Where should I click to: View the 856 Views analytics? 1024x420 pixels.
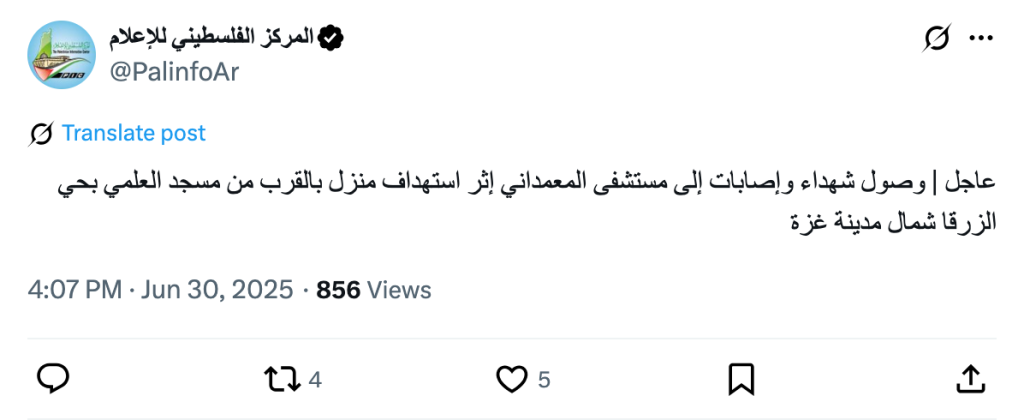(373, 290)
